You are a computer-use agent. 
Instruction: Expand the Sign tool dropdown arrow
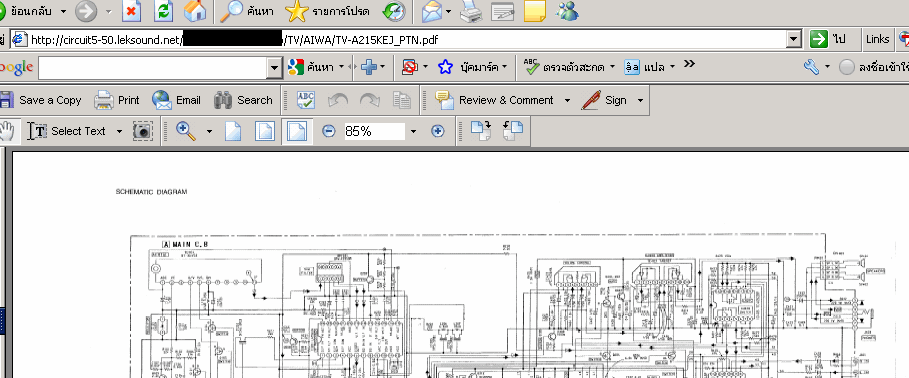coord(641,100)
